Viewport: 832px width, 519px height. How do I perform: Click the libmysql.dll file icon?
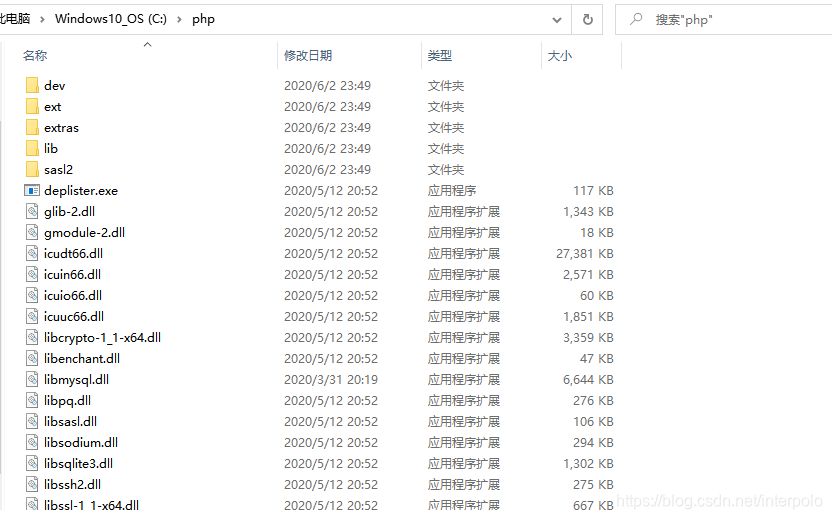click(x=32, y=379)
